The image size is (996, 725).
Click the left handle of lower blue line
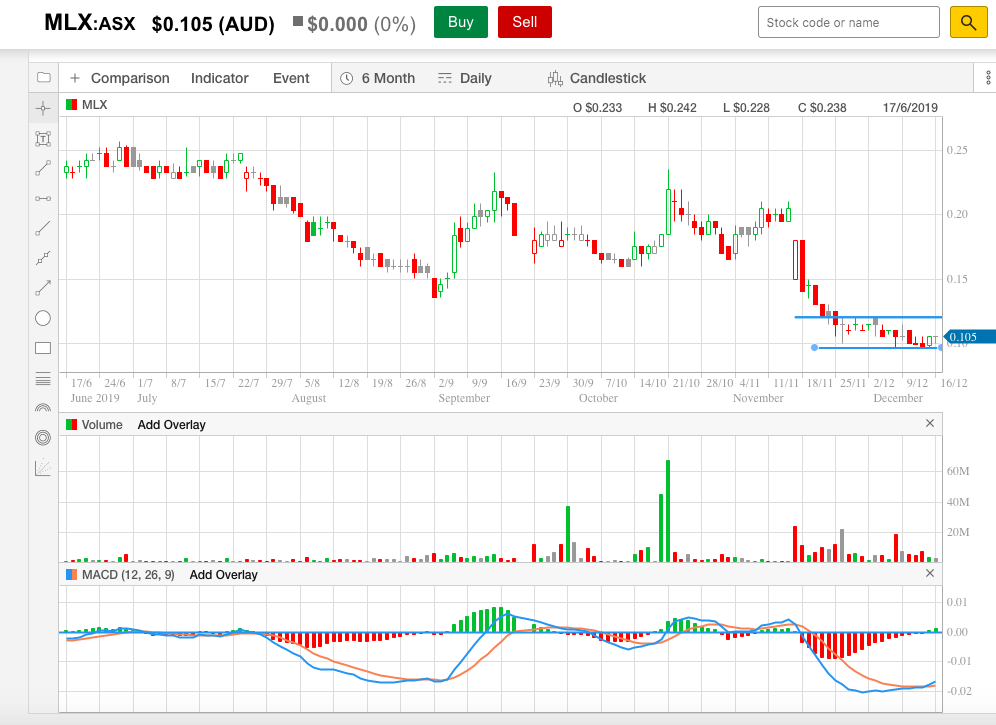(815, 348)
